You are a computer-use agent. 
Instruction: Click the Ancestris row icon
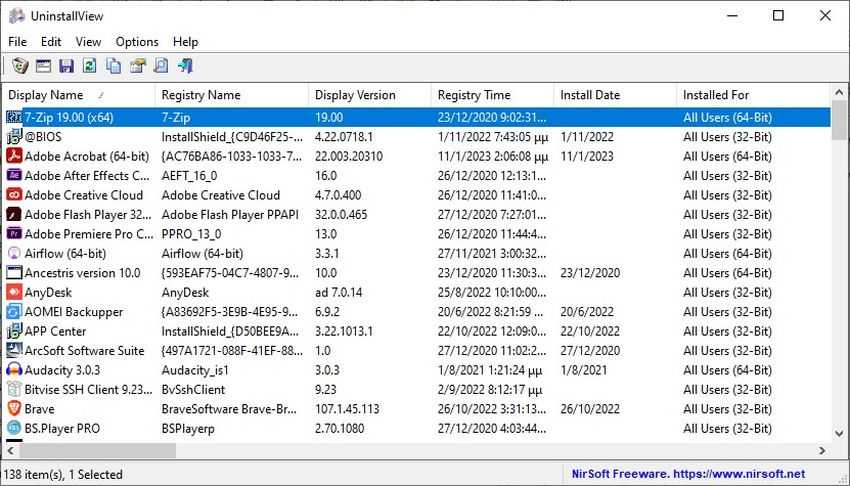(x=14, y=273)
